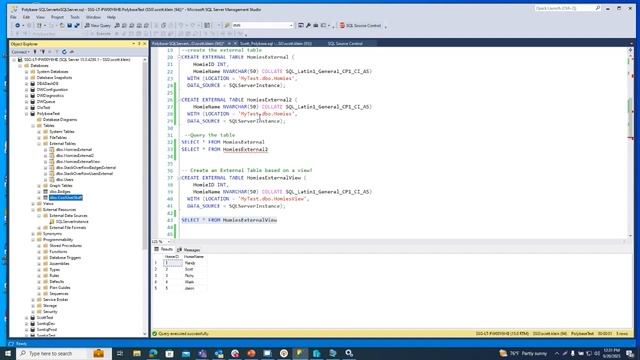Select the dbo.Badges table node
The height and width of the screenshot is (360, 640).
pos(60,191)
